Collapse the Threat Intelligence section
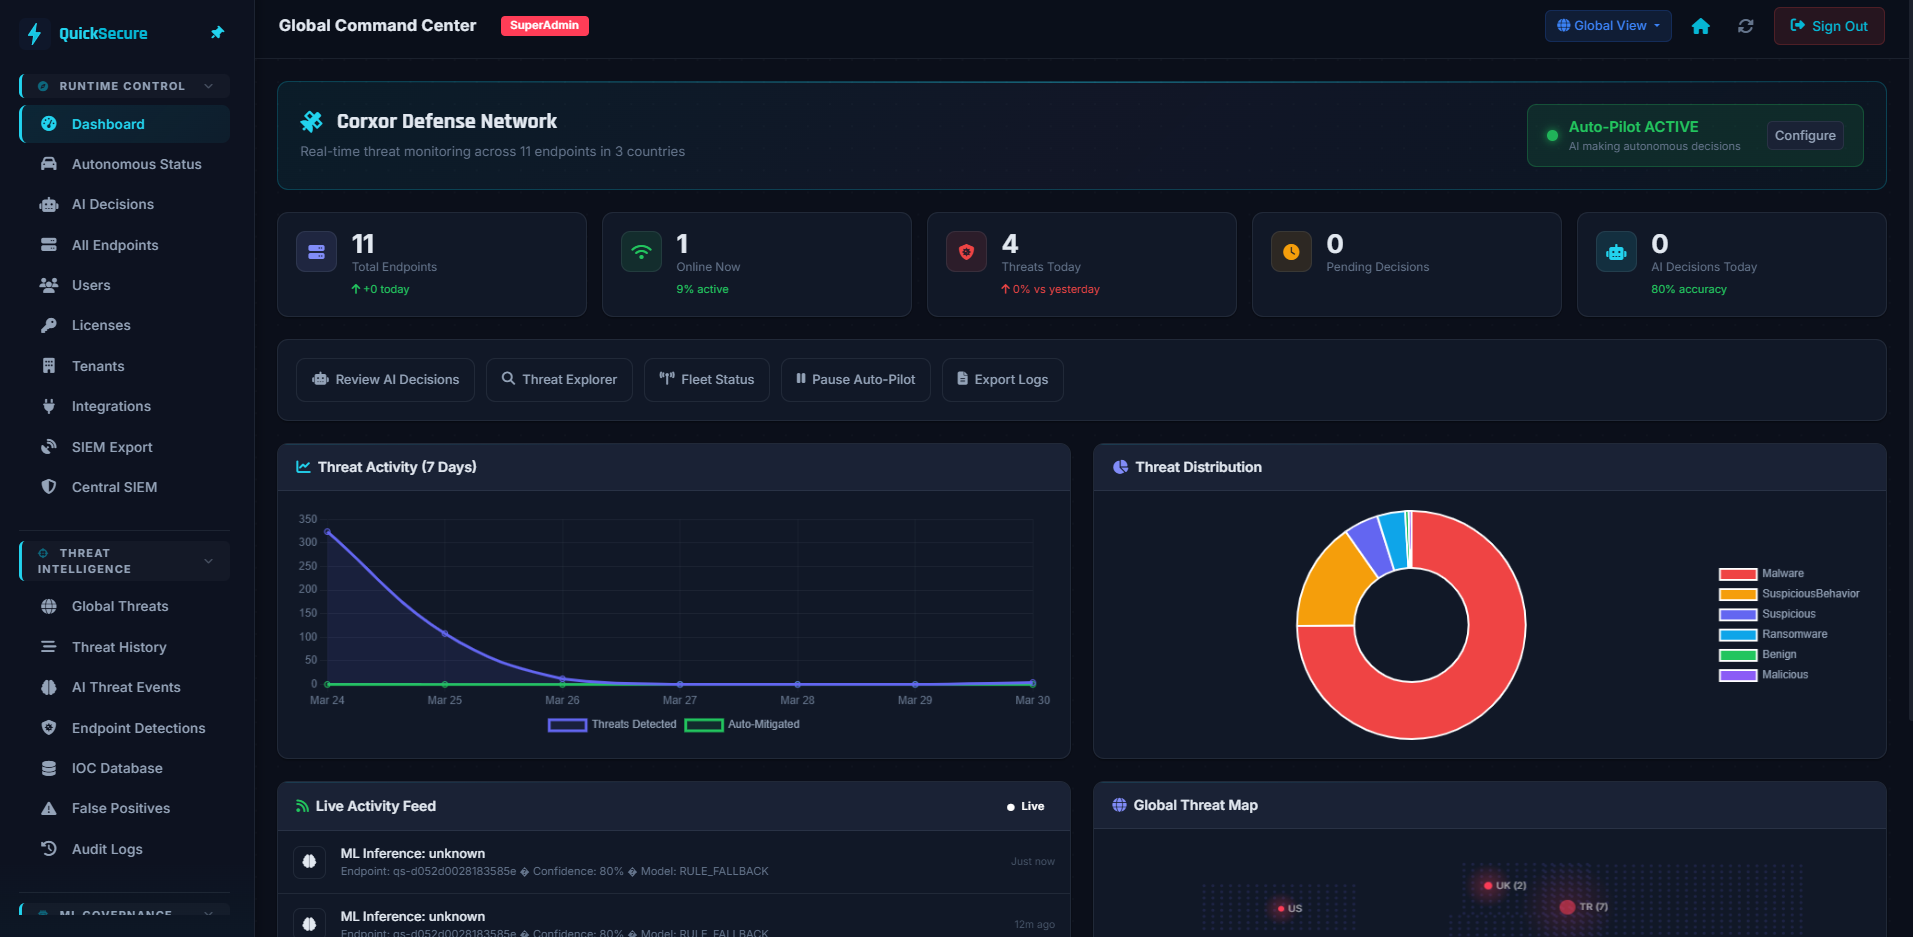The width and height of the screenshot is (1913, 937). pos(208,561)
